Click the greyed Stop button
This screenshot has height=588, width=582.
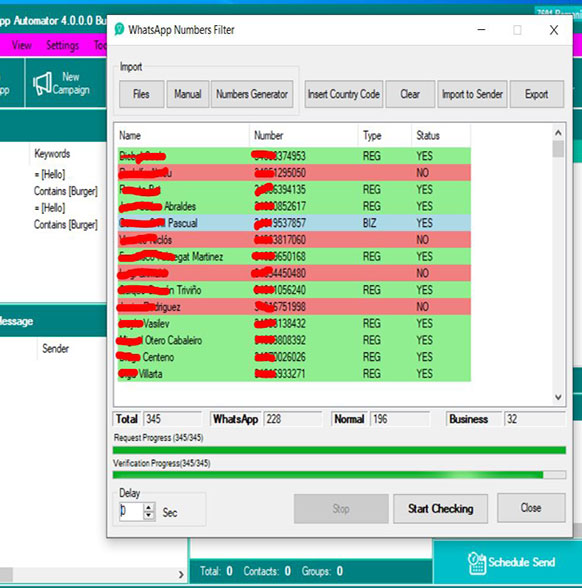[x=341, y=508]
